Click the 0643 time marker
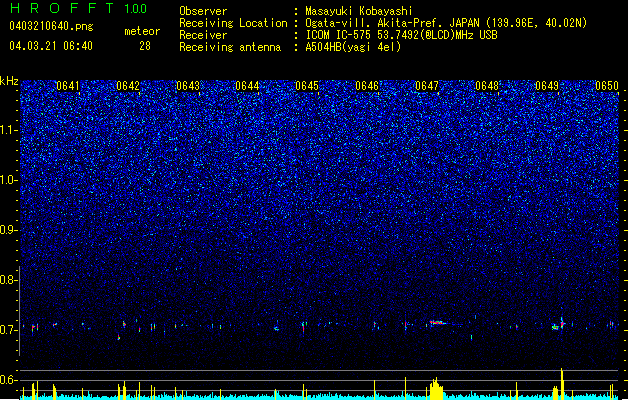Image resolution: width=629 pixels, height=400 pixels. (x=188, y=86)
